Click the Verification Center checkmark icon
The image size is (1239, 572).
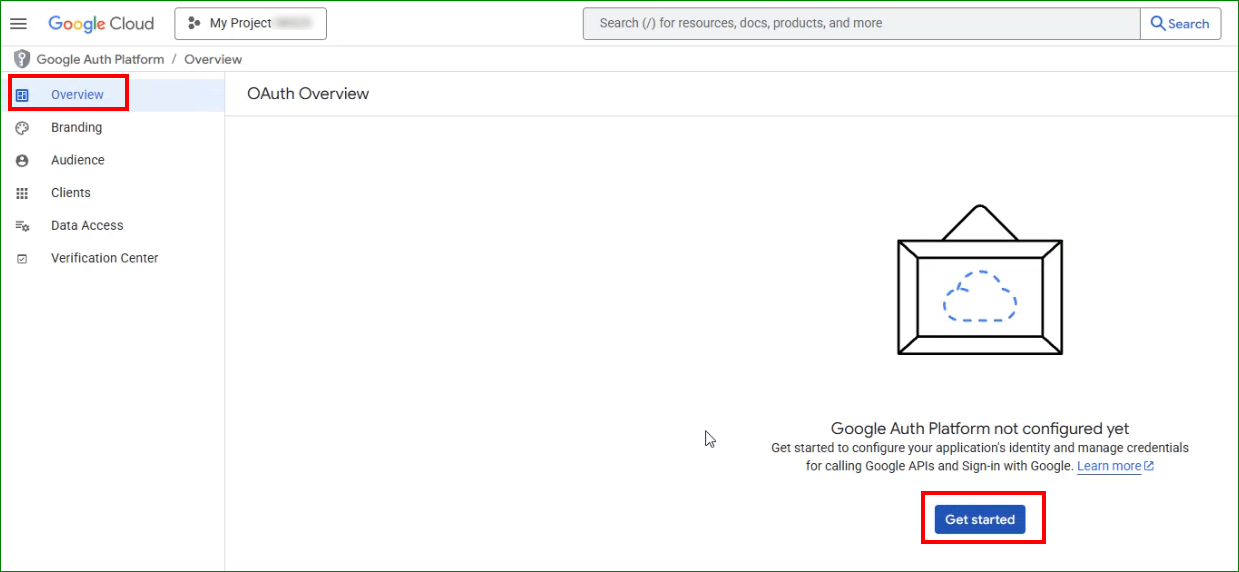pyautogui.click(x=22, y=258)
